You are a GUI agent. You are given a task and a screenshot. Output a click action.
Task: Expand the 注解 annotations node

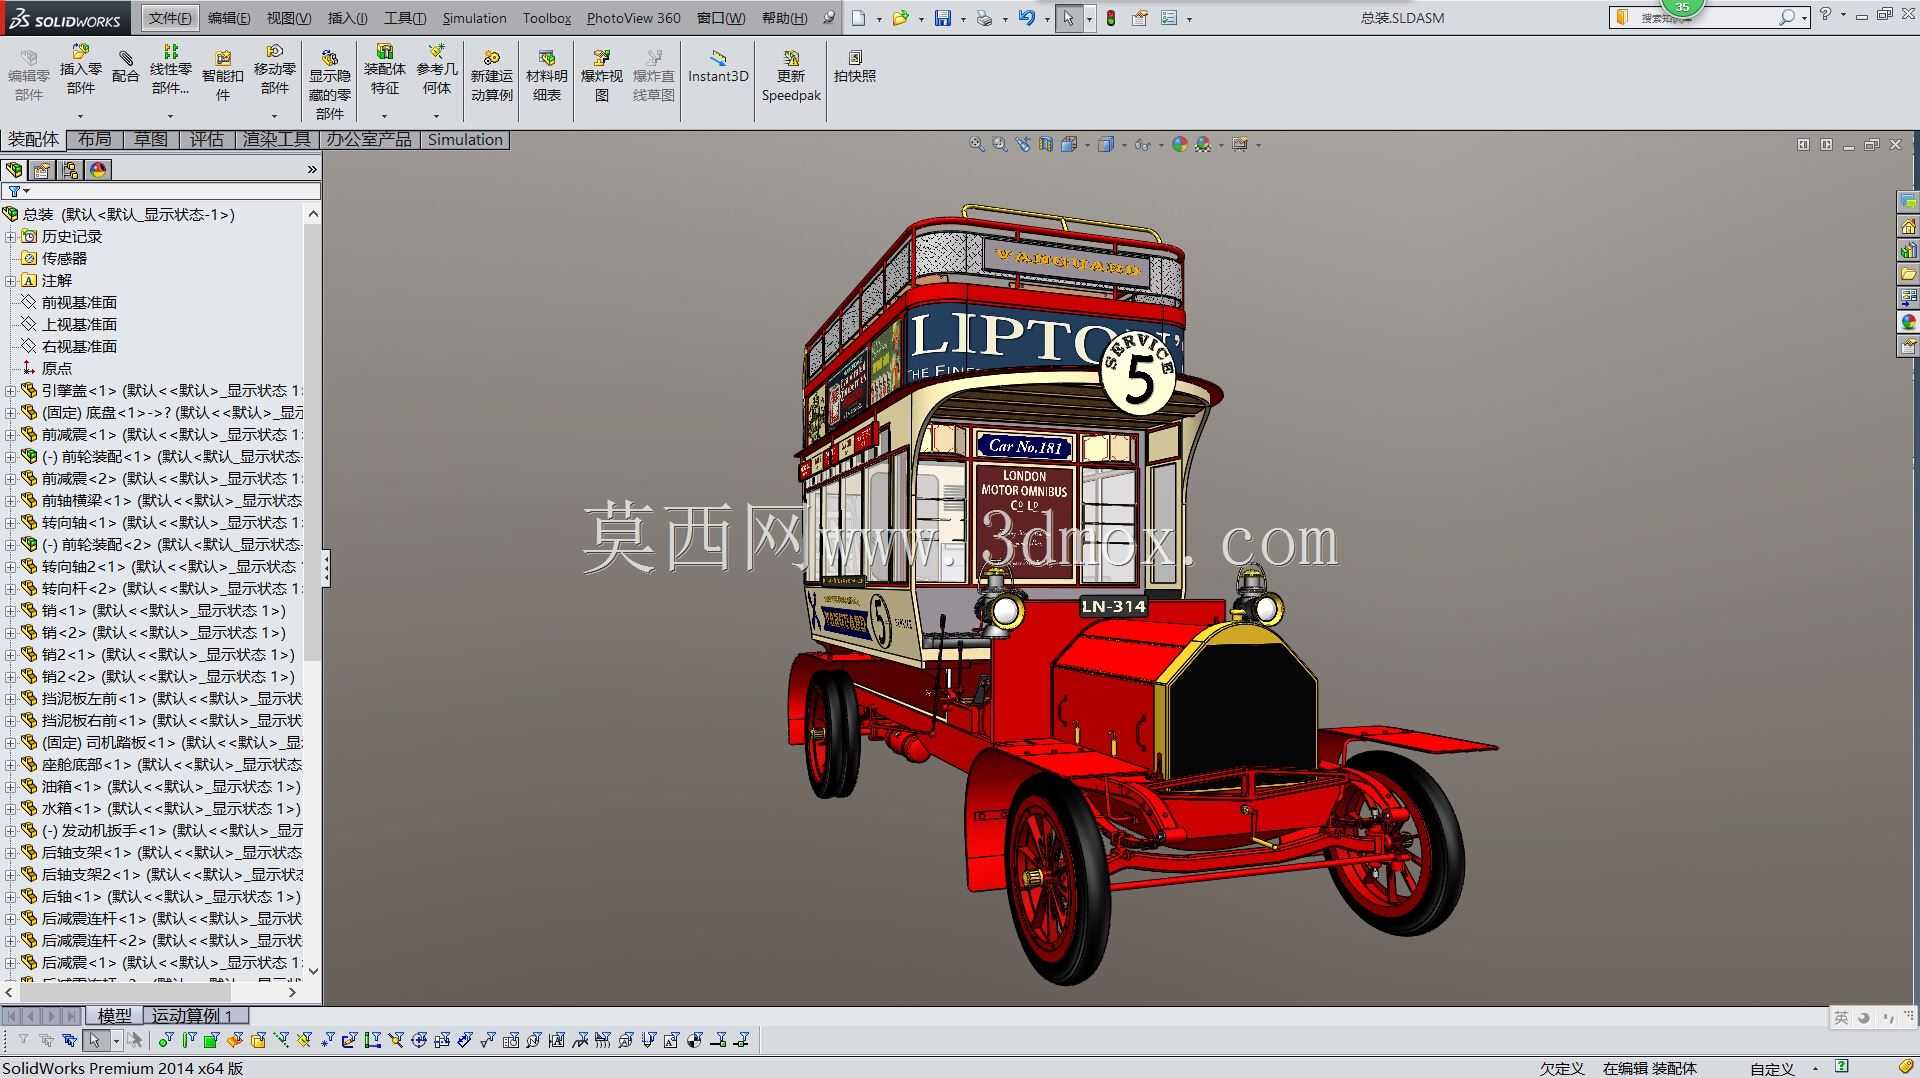tap(10, 281)
